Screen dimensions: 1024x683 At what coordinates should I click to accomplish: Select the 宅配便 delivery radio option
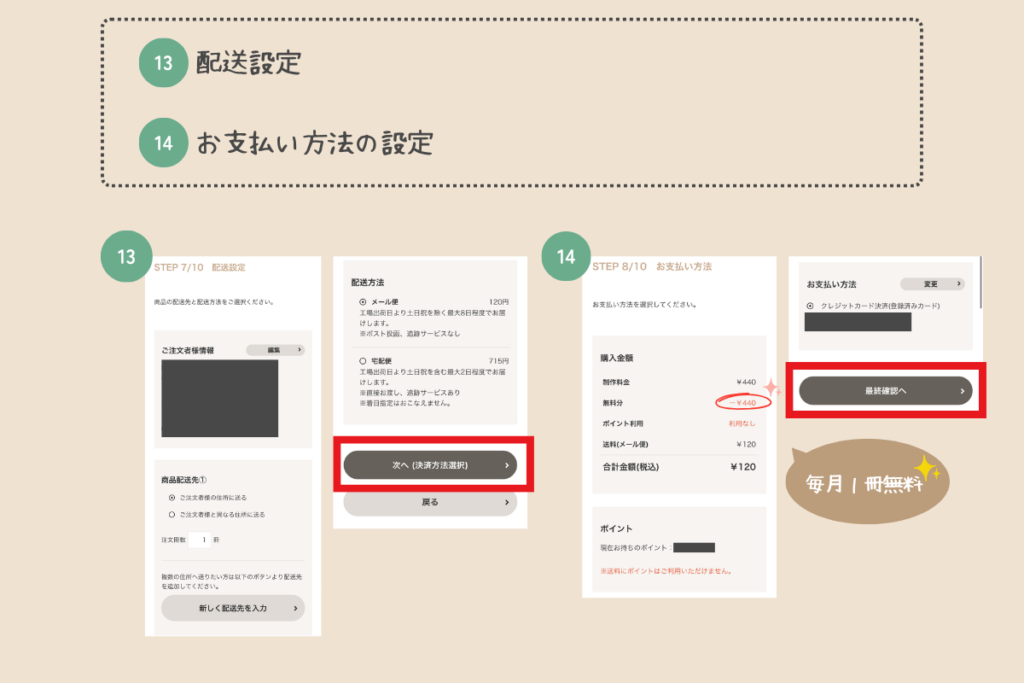[362, 360]
